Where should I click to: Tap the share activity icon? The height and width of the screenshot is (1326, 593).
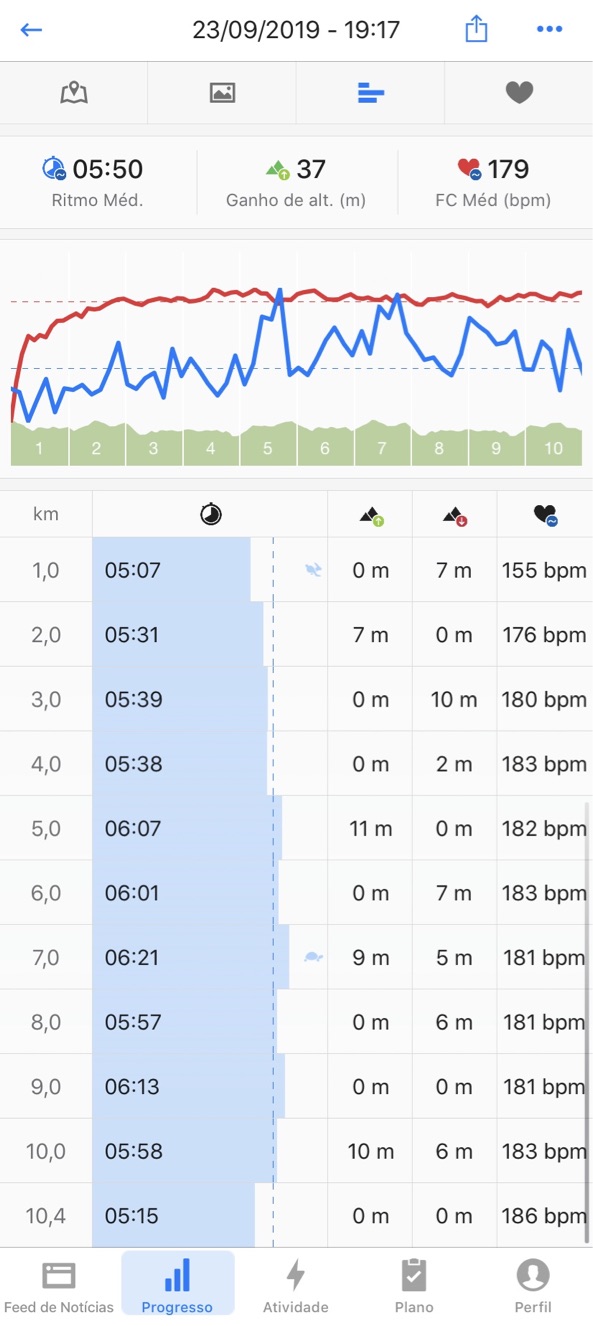point(477,29)
